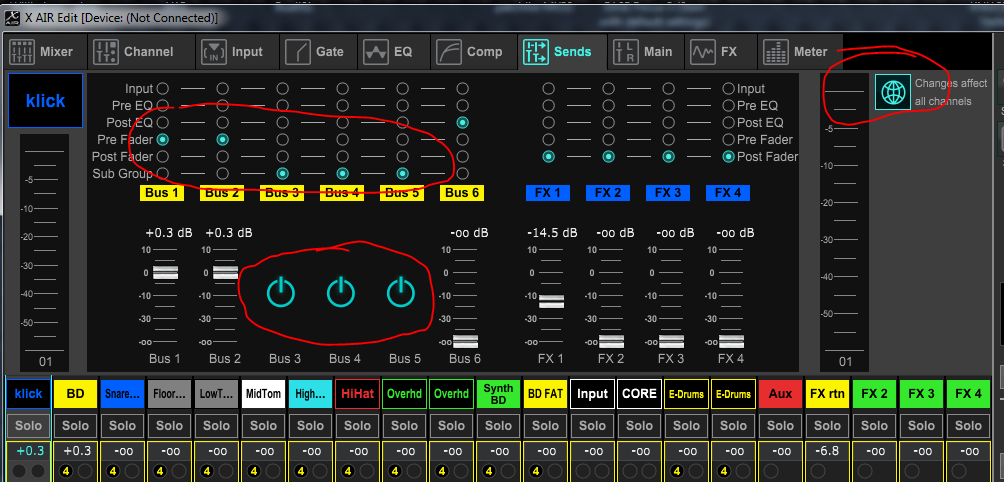Set FX 4 tap to Input
This screenshot has width=1004, height=482.
click(x=729, y=88)
